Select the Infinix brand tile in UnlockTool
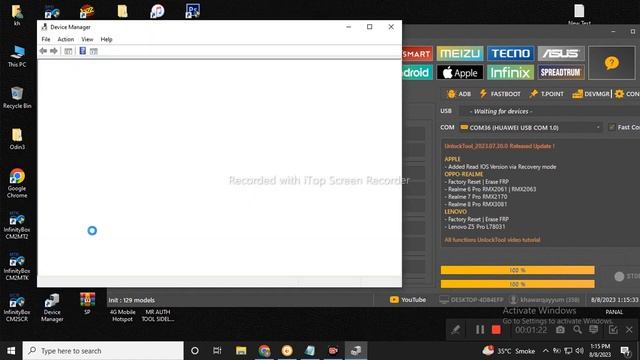Viewport: 640px width, 360px height. [x=510, y=73]
